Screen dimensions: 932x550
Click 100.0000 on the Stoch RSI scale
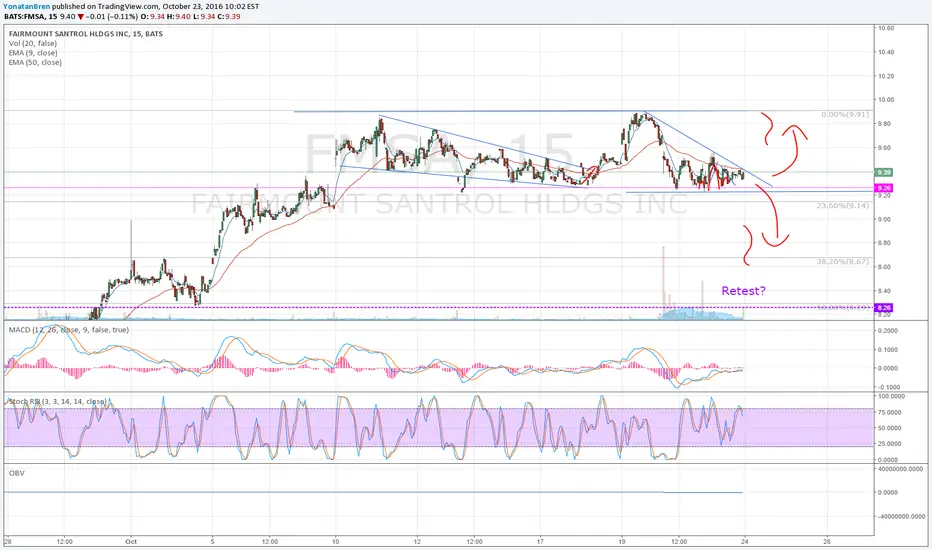coord(892,396)
